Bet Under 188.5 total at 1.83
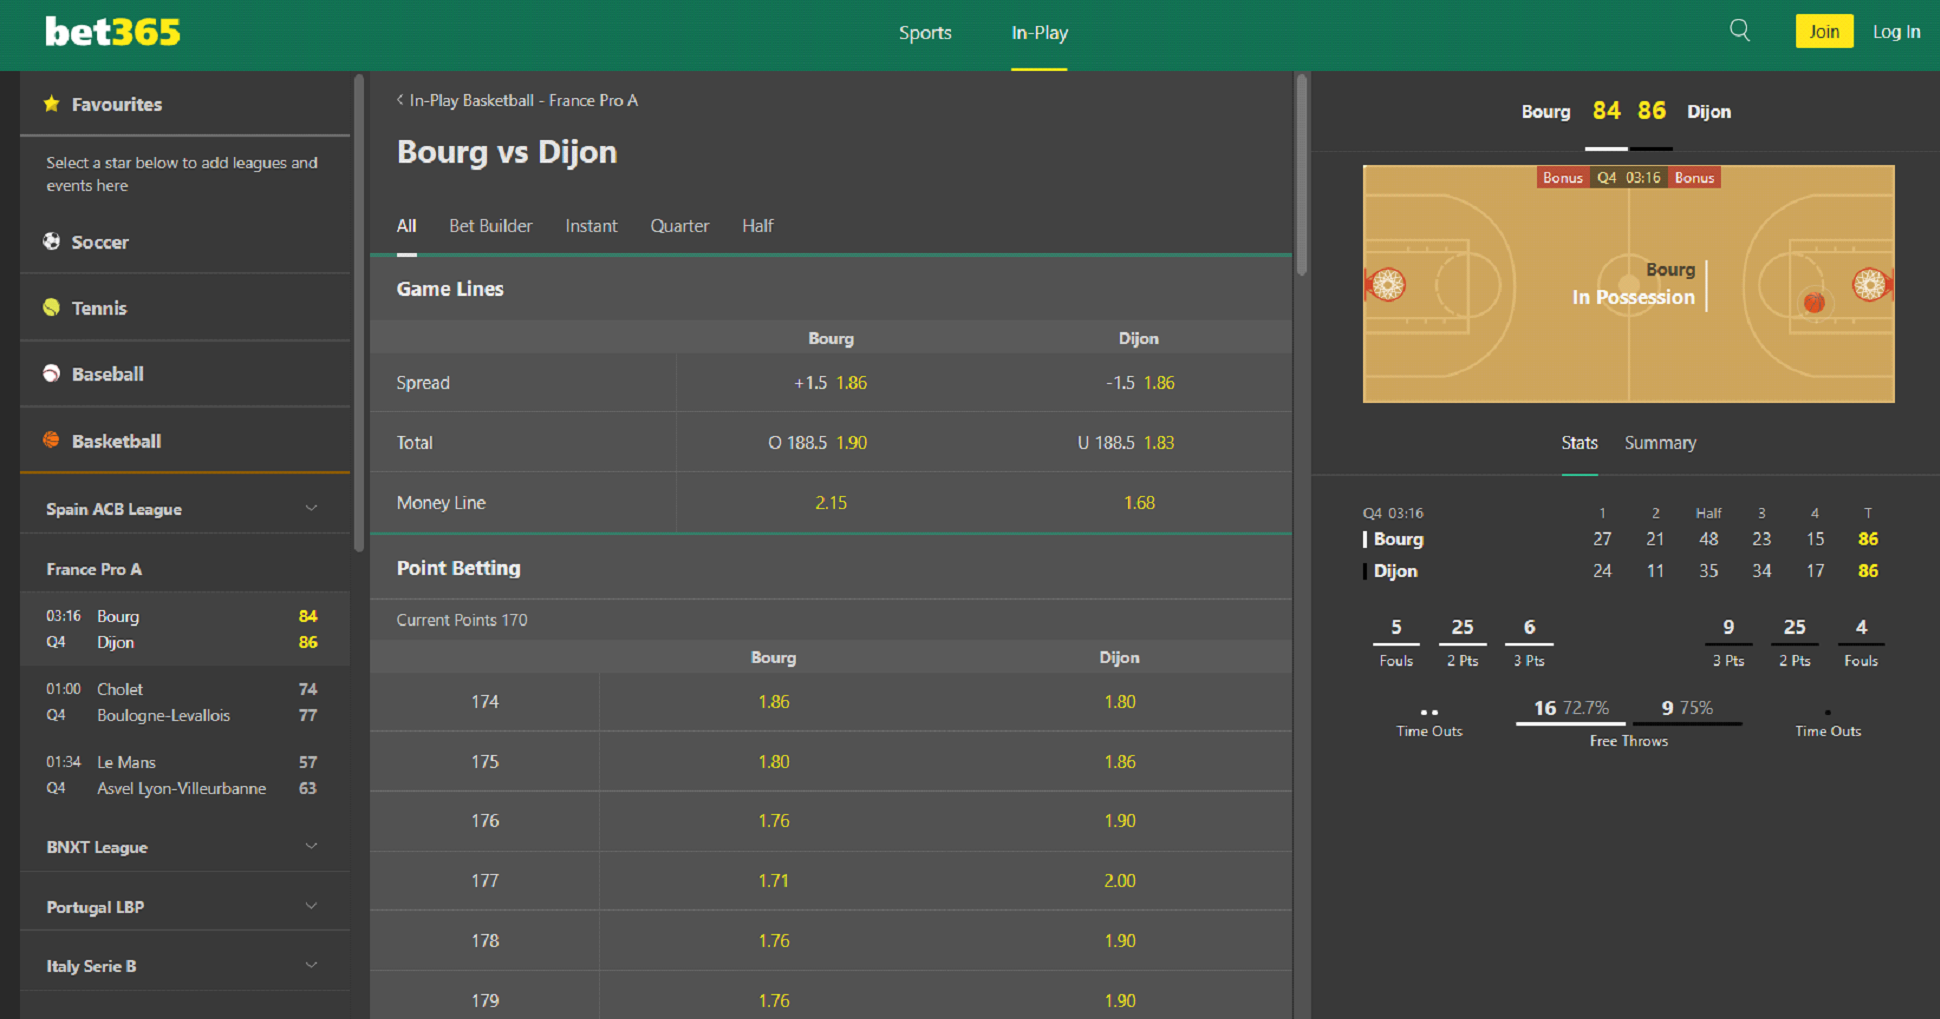The image size is (1940, 1019). coord(1139,442)
